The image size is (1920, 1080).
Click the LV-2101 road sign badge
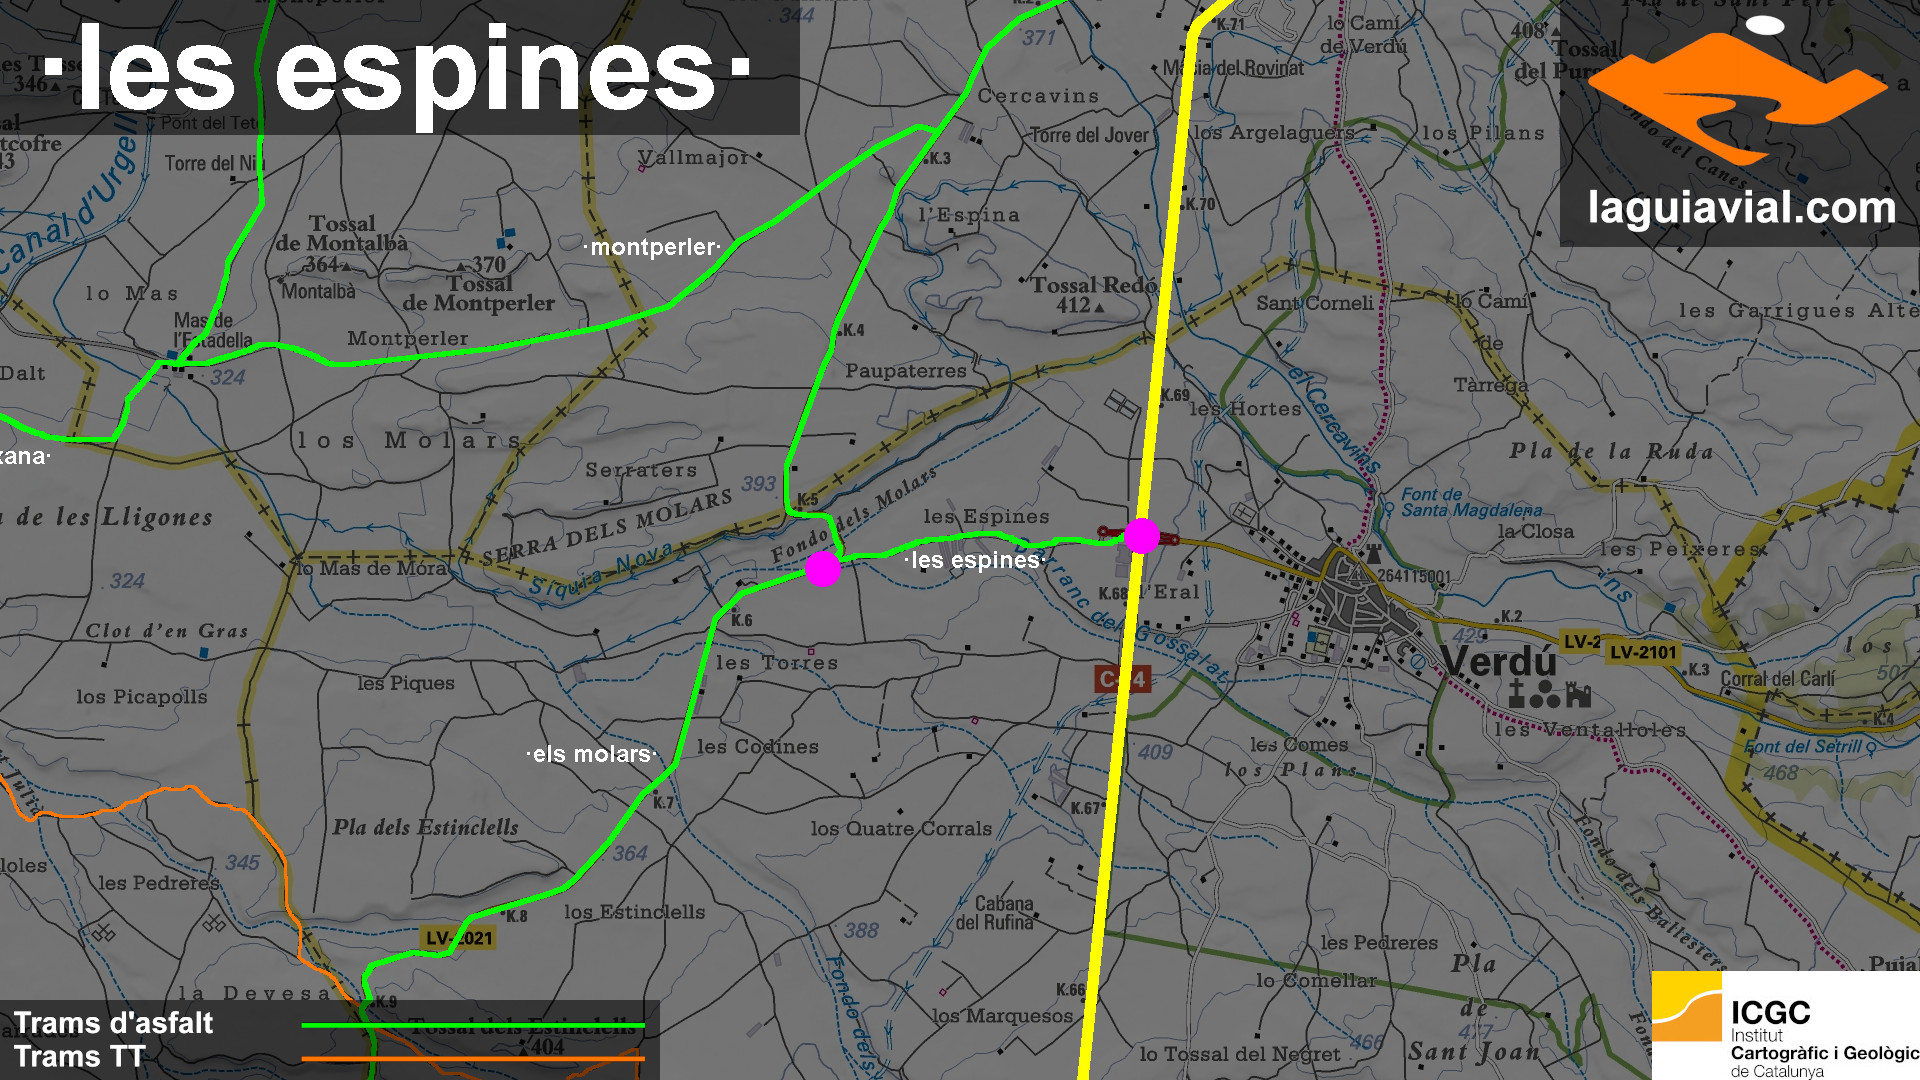[1642, 652]
